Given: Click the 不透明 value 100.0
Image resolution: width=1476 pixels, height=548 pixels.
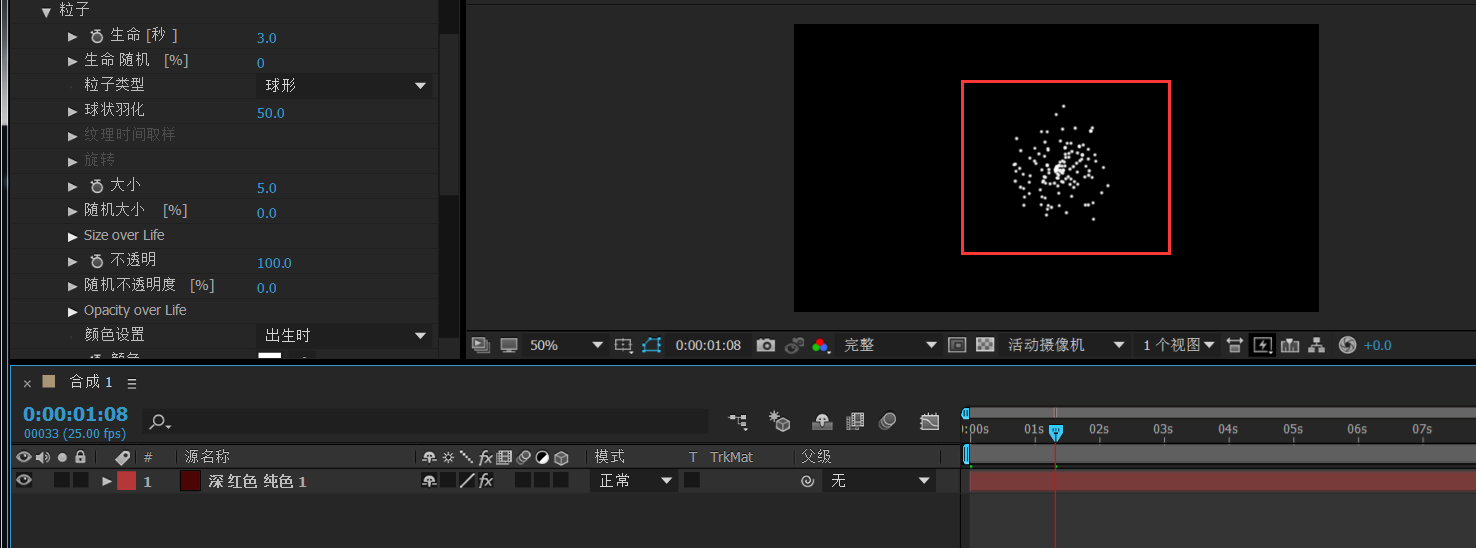Looking at the screenshot, I should click(x=274, y=263).
